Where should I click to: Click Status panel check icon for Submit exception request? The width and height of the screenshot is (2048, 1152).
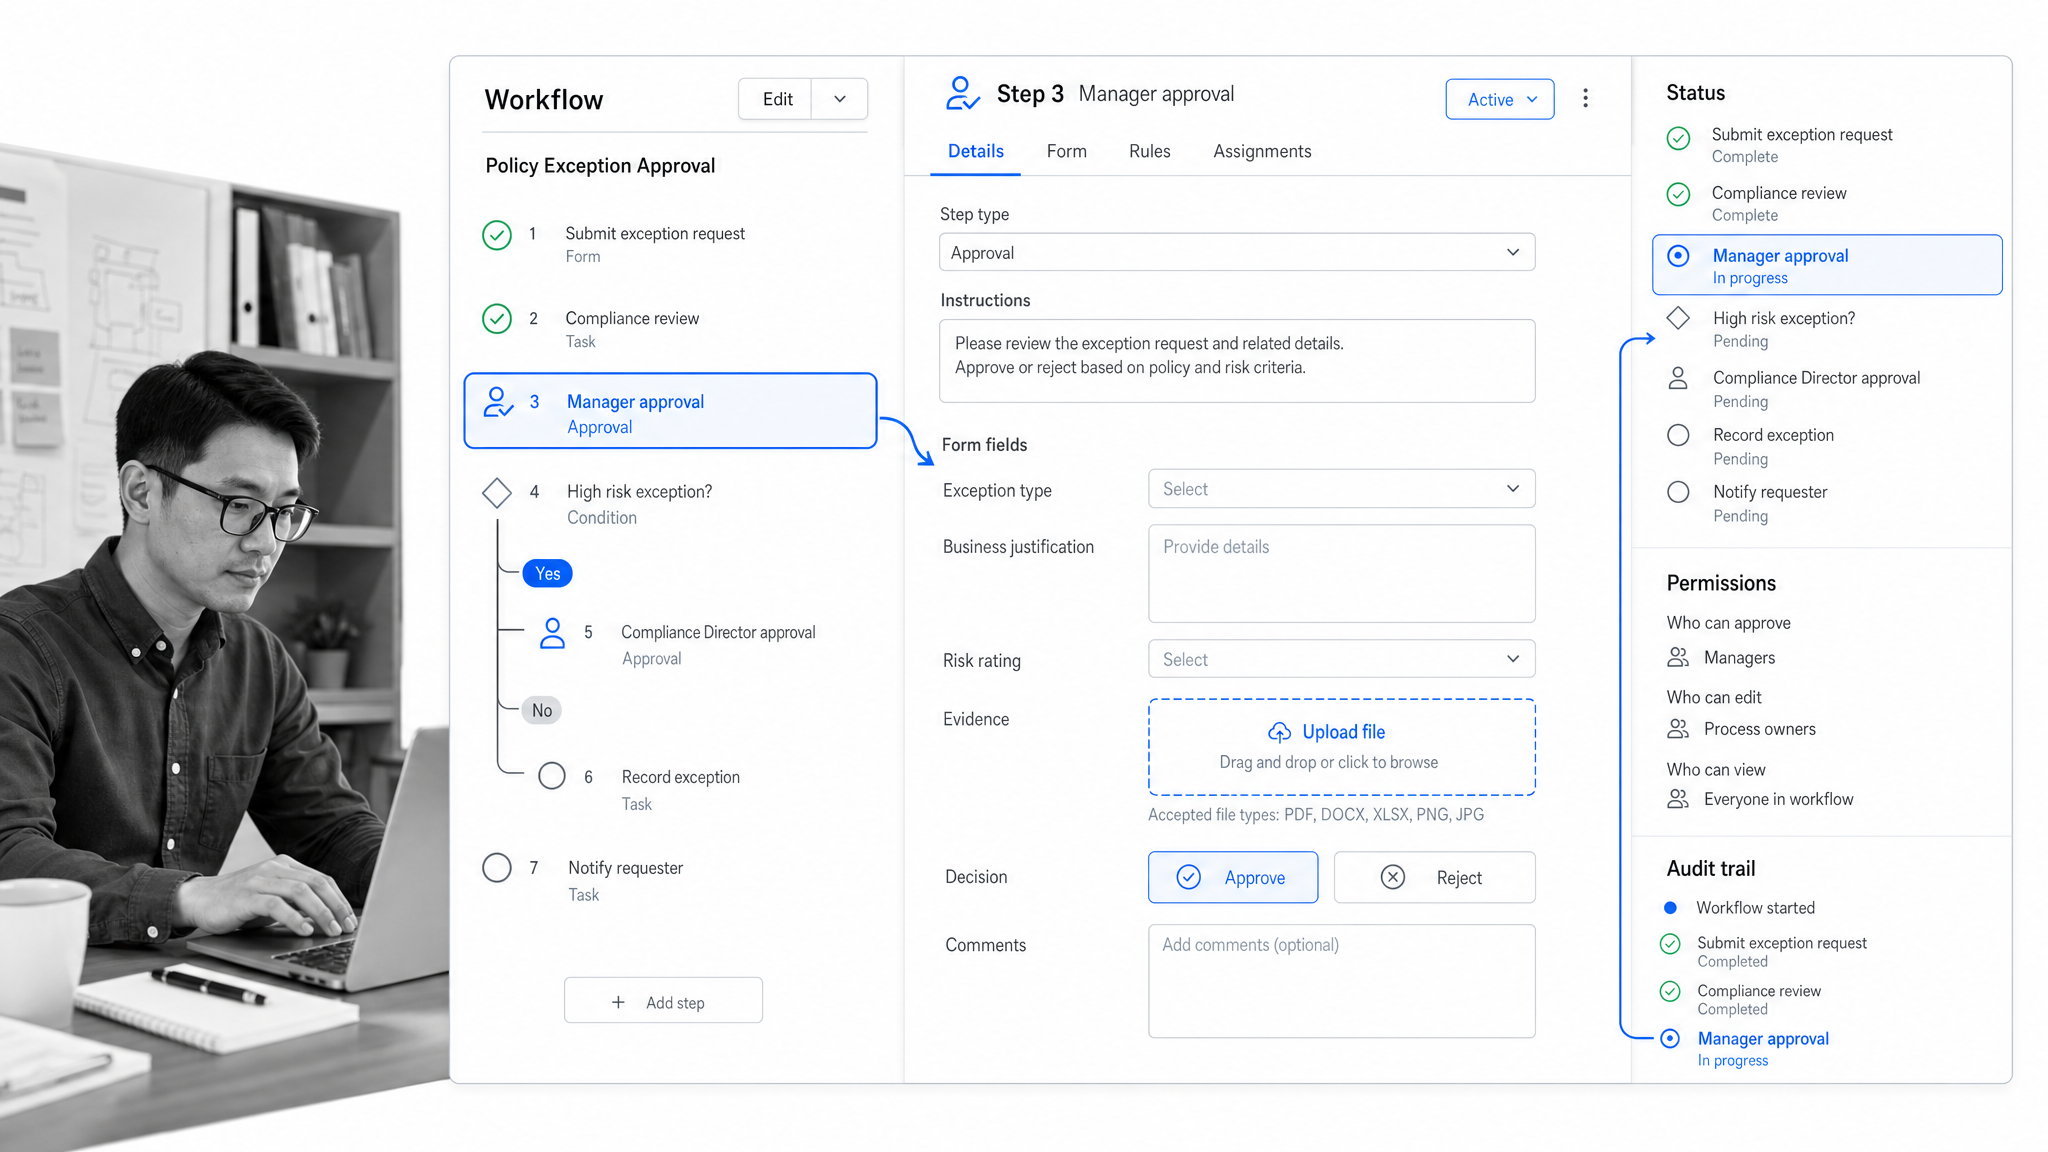[x=1678, y=138]
